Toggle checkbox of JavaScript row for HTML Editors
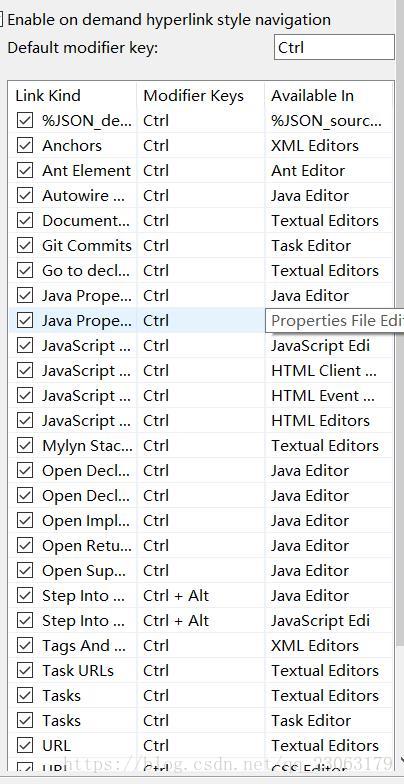 25,420
